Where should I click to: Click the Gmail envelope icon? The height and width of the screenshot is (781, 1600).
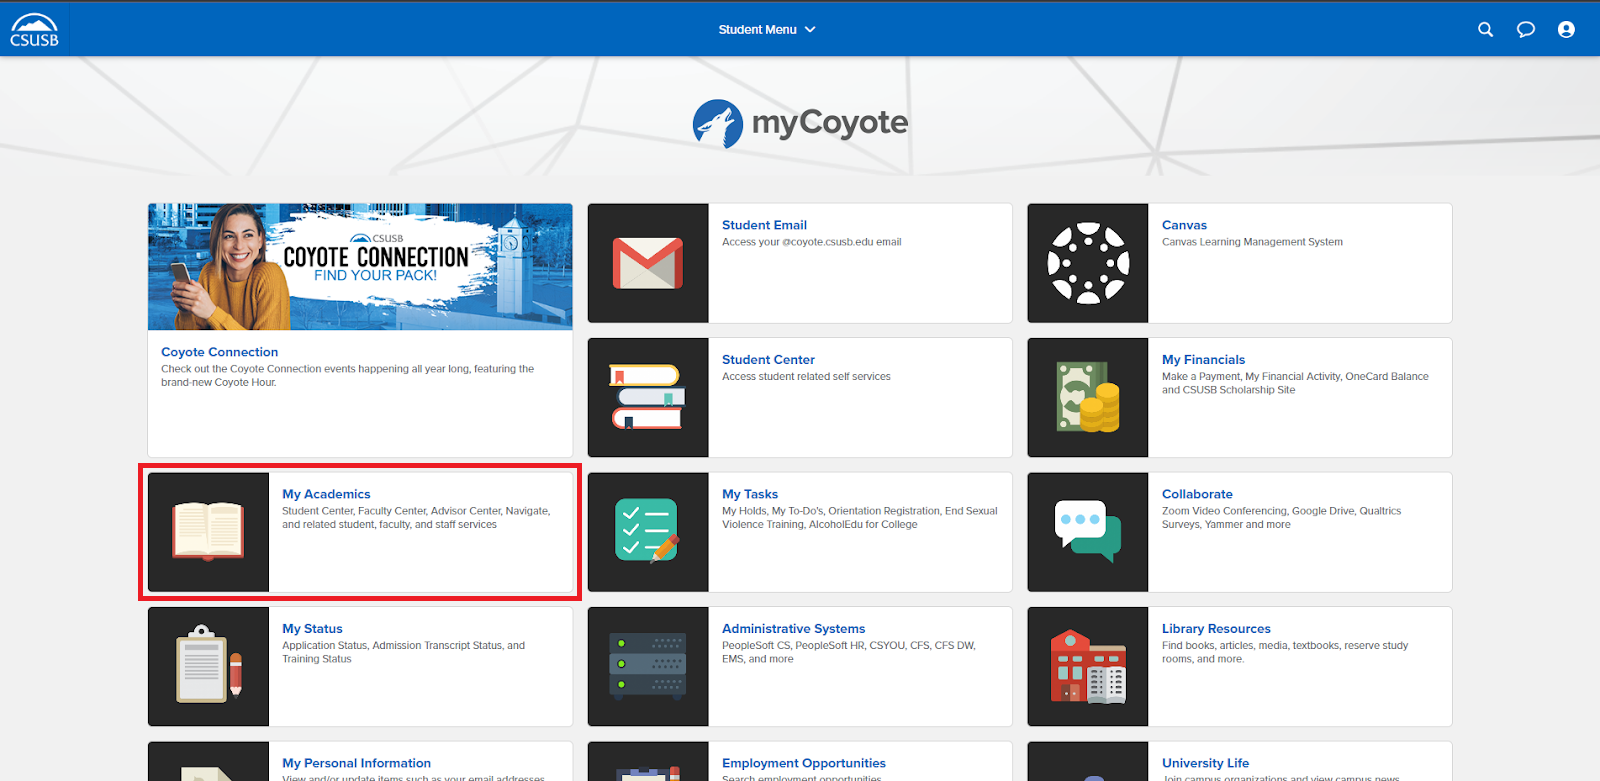[648, 263]
